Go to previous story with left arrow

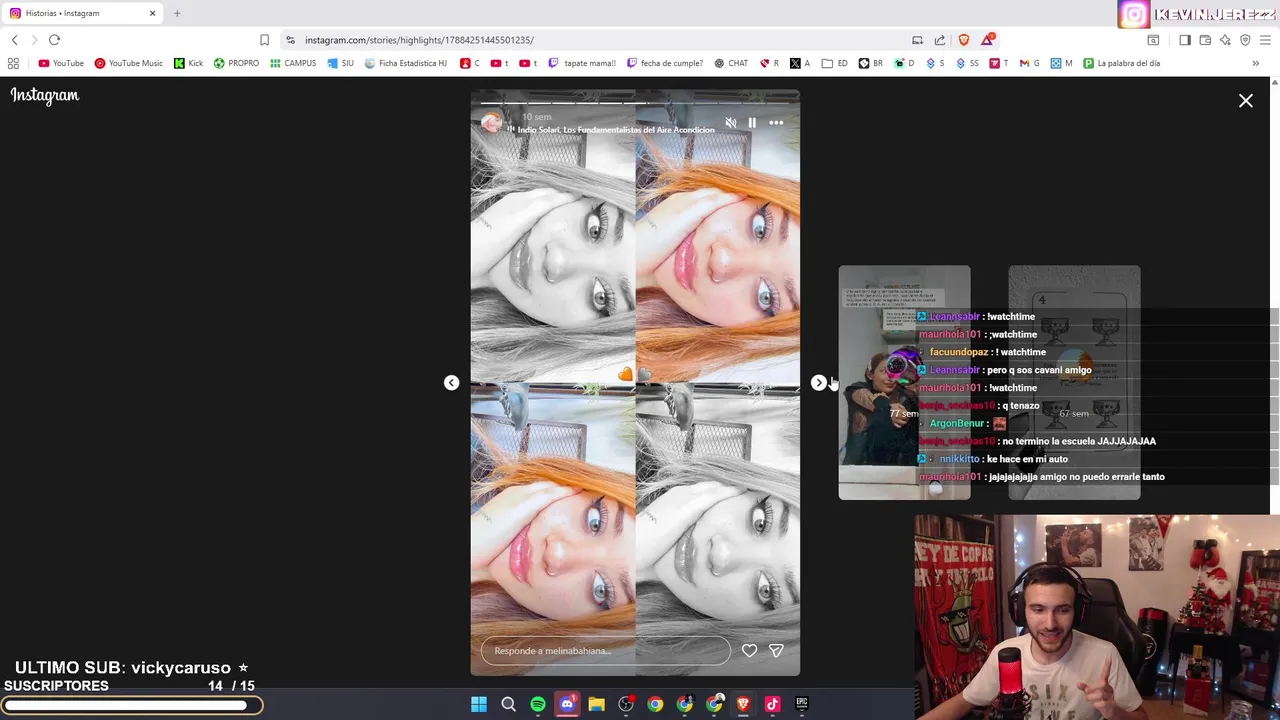click(x=451, y=383)
